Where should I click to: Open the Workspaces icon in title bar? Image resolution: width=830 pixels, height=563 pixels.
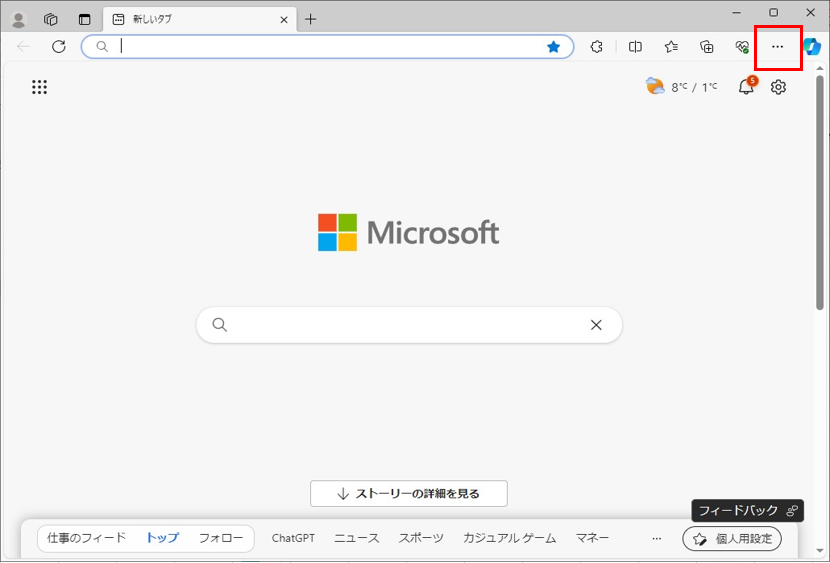pos(51,20)
